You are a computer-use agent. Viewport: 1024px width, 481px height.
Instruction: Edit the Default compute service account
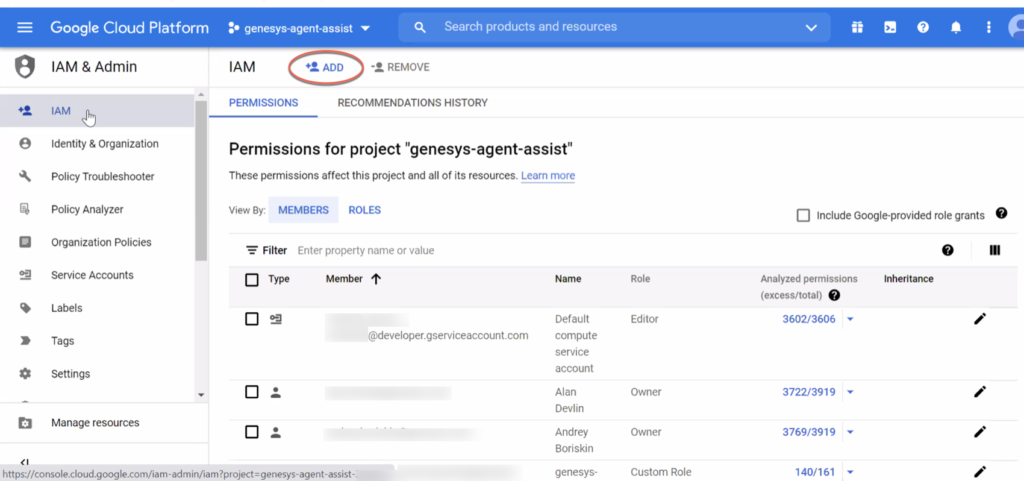pos(979,319)
